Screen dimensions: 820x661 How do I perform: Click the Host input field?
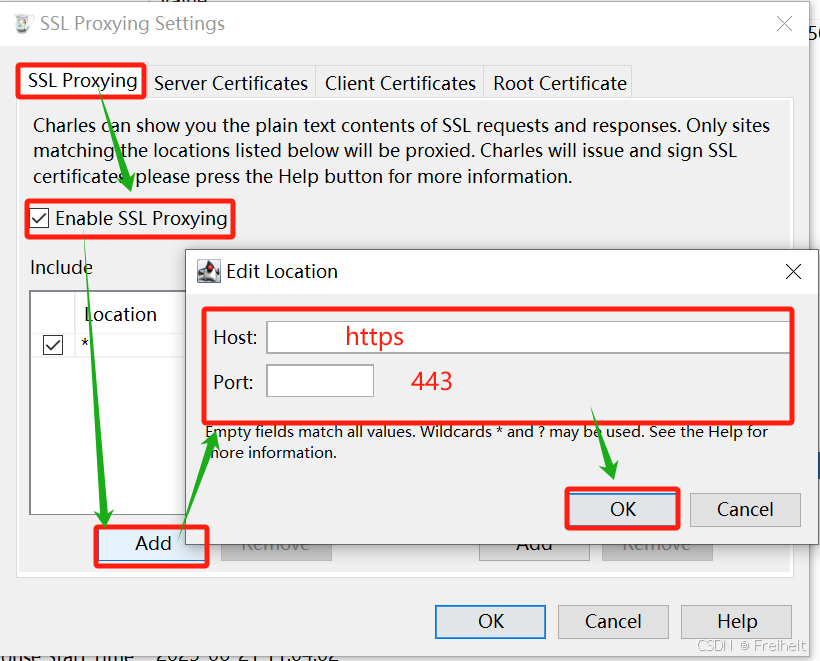point(528,337)
